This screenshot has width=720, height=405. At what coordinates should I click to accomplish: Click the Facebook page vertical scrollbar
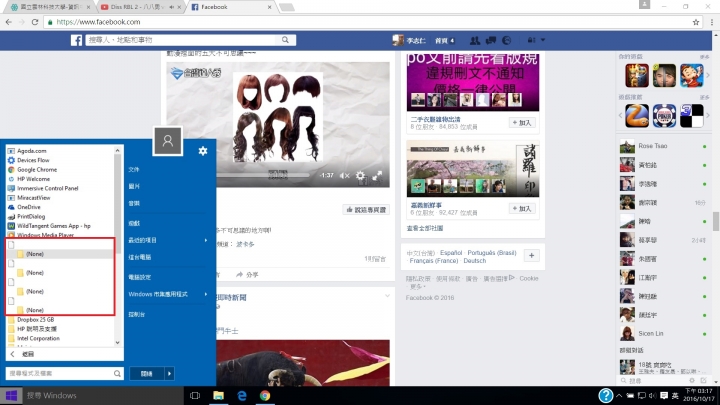pyautogui.click(x=716, y=221)
